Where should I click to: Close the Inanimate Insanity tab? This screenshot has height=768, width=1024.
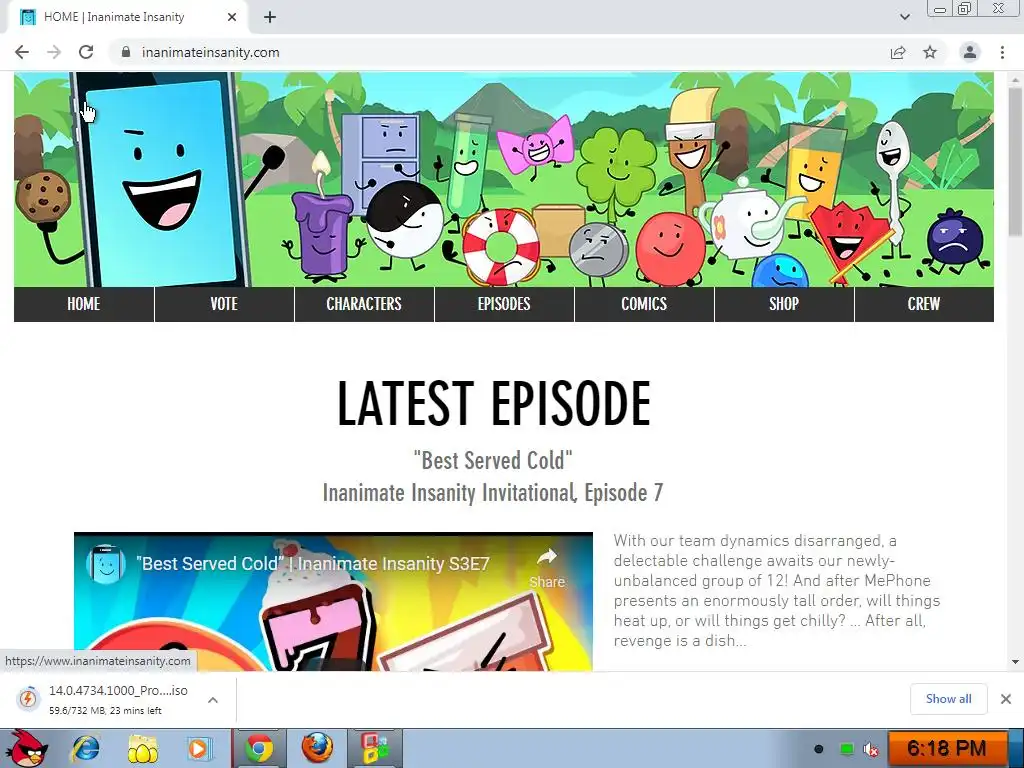232,17
